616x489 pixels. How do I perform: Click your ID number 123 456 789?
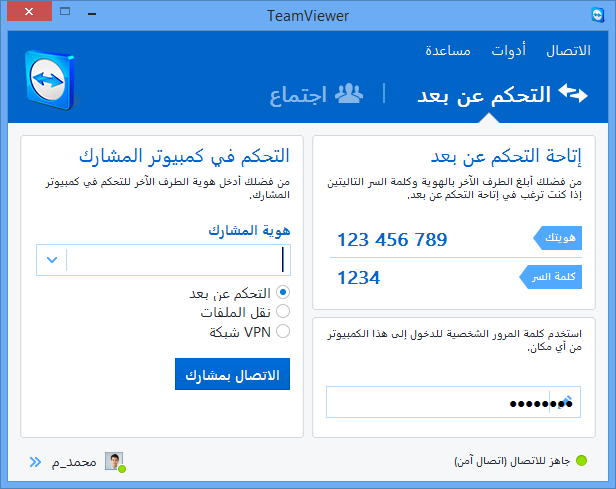[392, 240]
